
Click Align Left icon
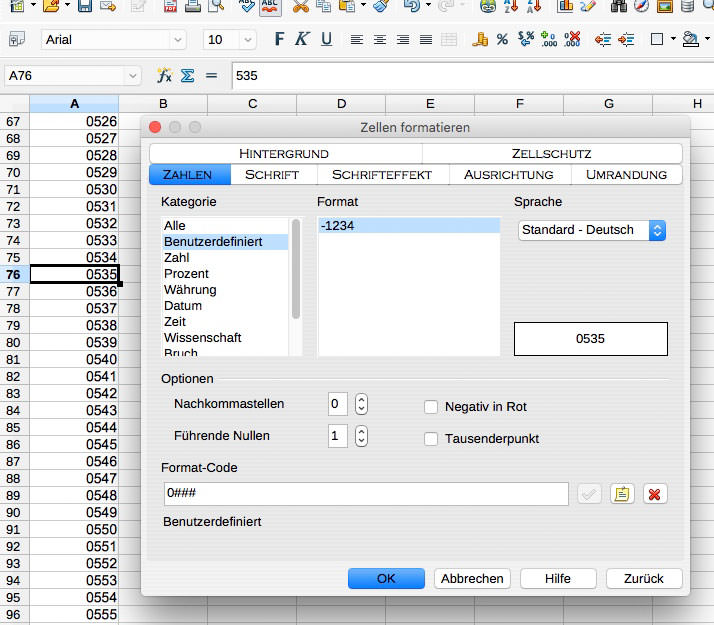[x=357, y=40]
